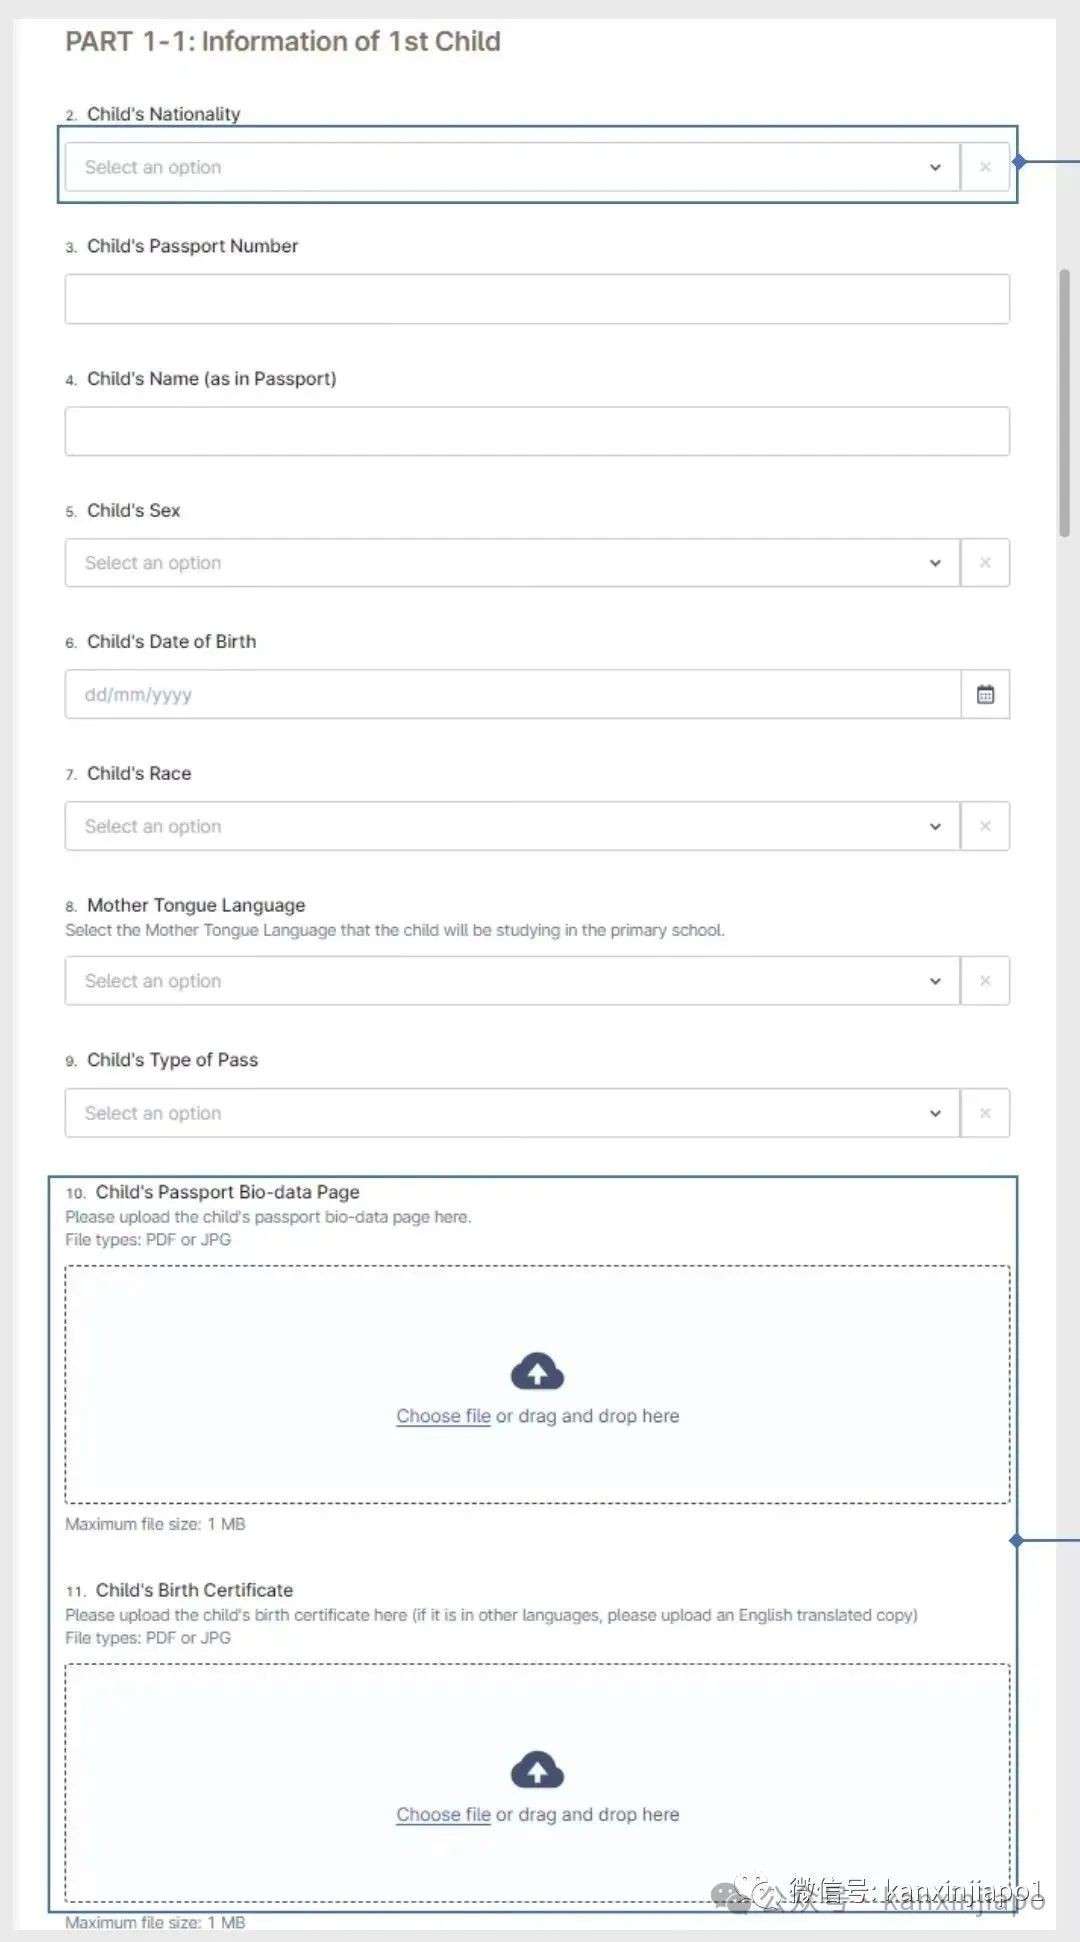Focus the Child's Passport Number field
The height and width of the screenshot is (1942, 1080).
[537, 299]
